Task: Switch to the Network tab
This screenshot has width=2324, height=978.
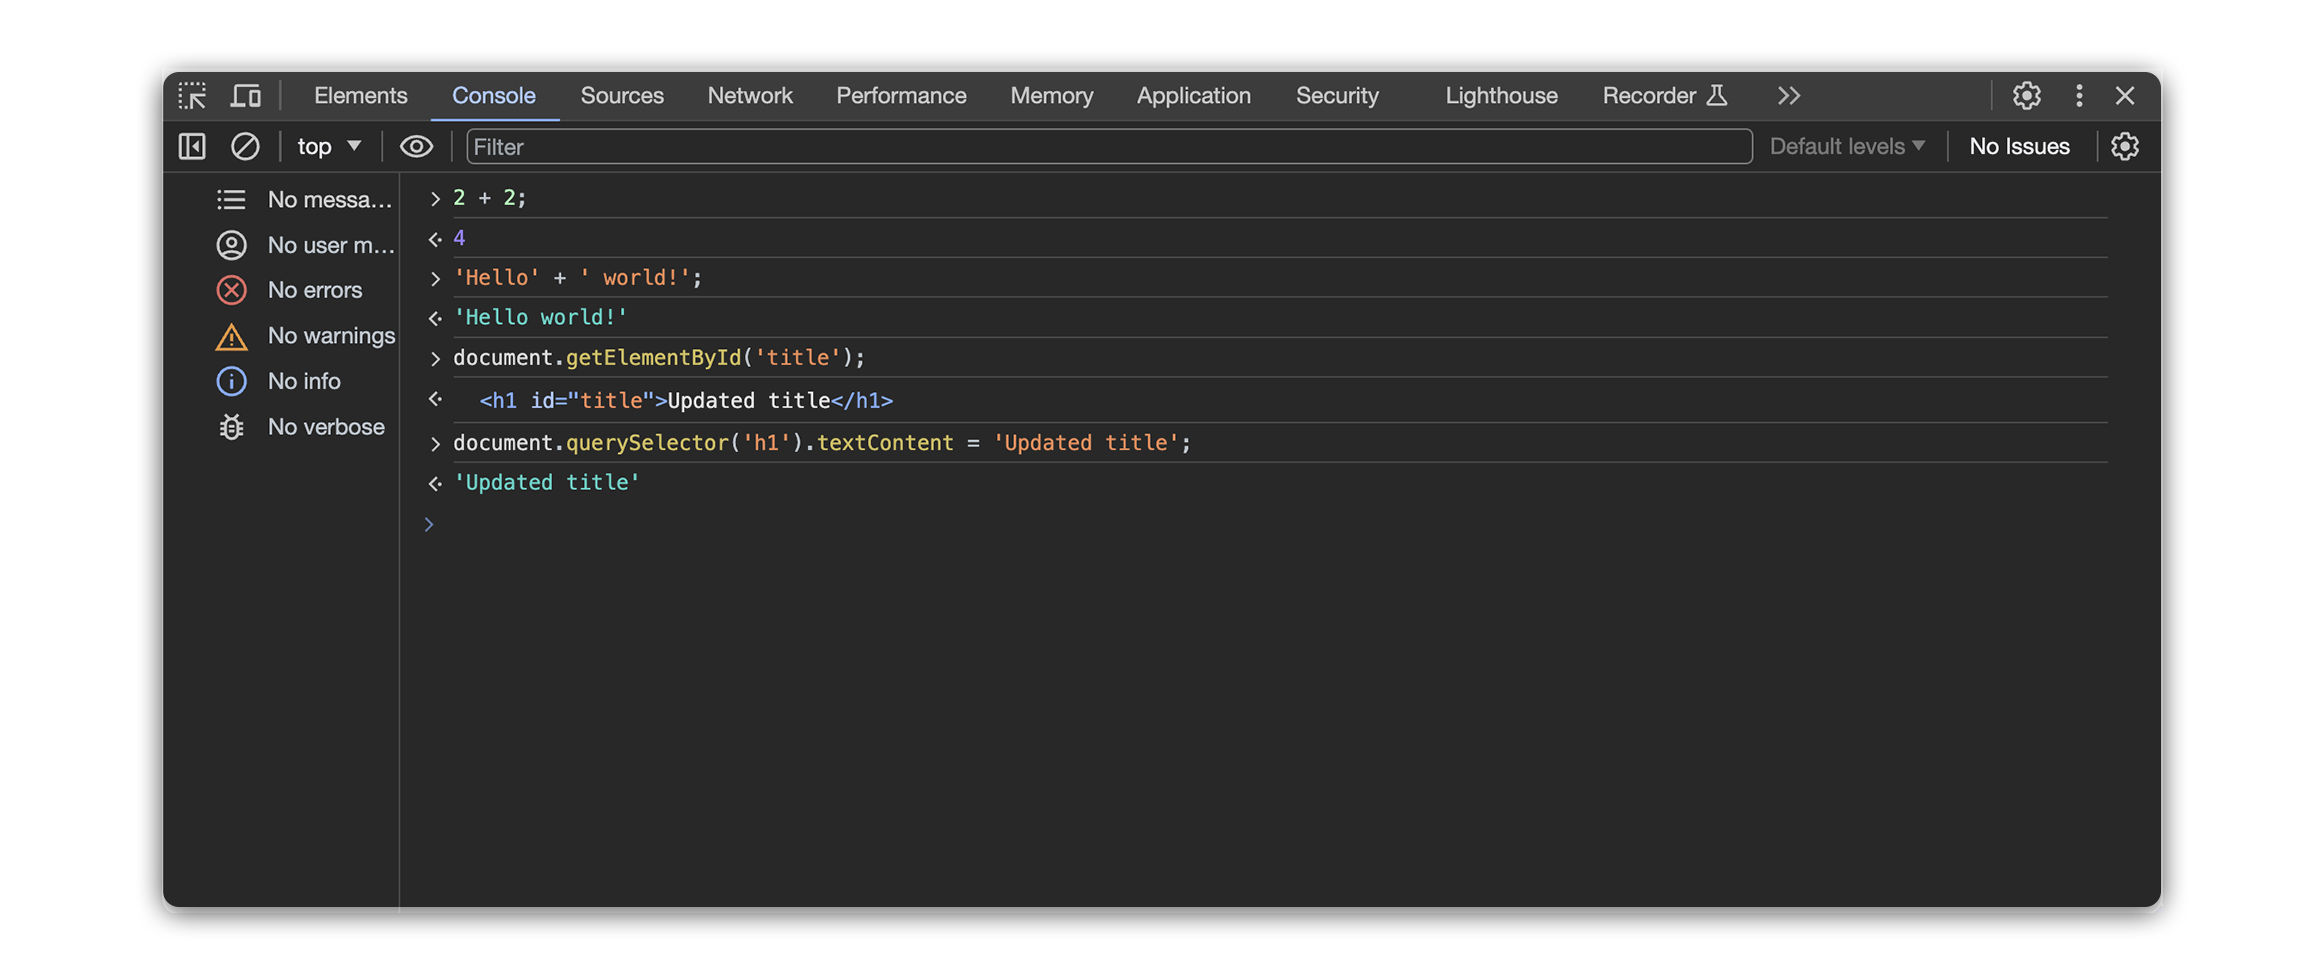Action: (749, 96)
